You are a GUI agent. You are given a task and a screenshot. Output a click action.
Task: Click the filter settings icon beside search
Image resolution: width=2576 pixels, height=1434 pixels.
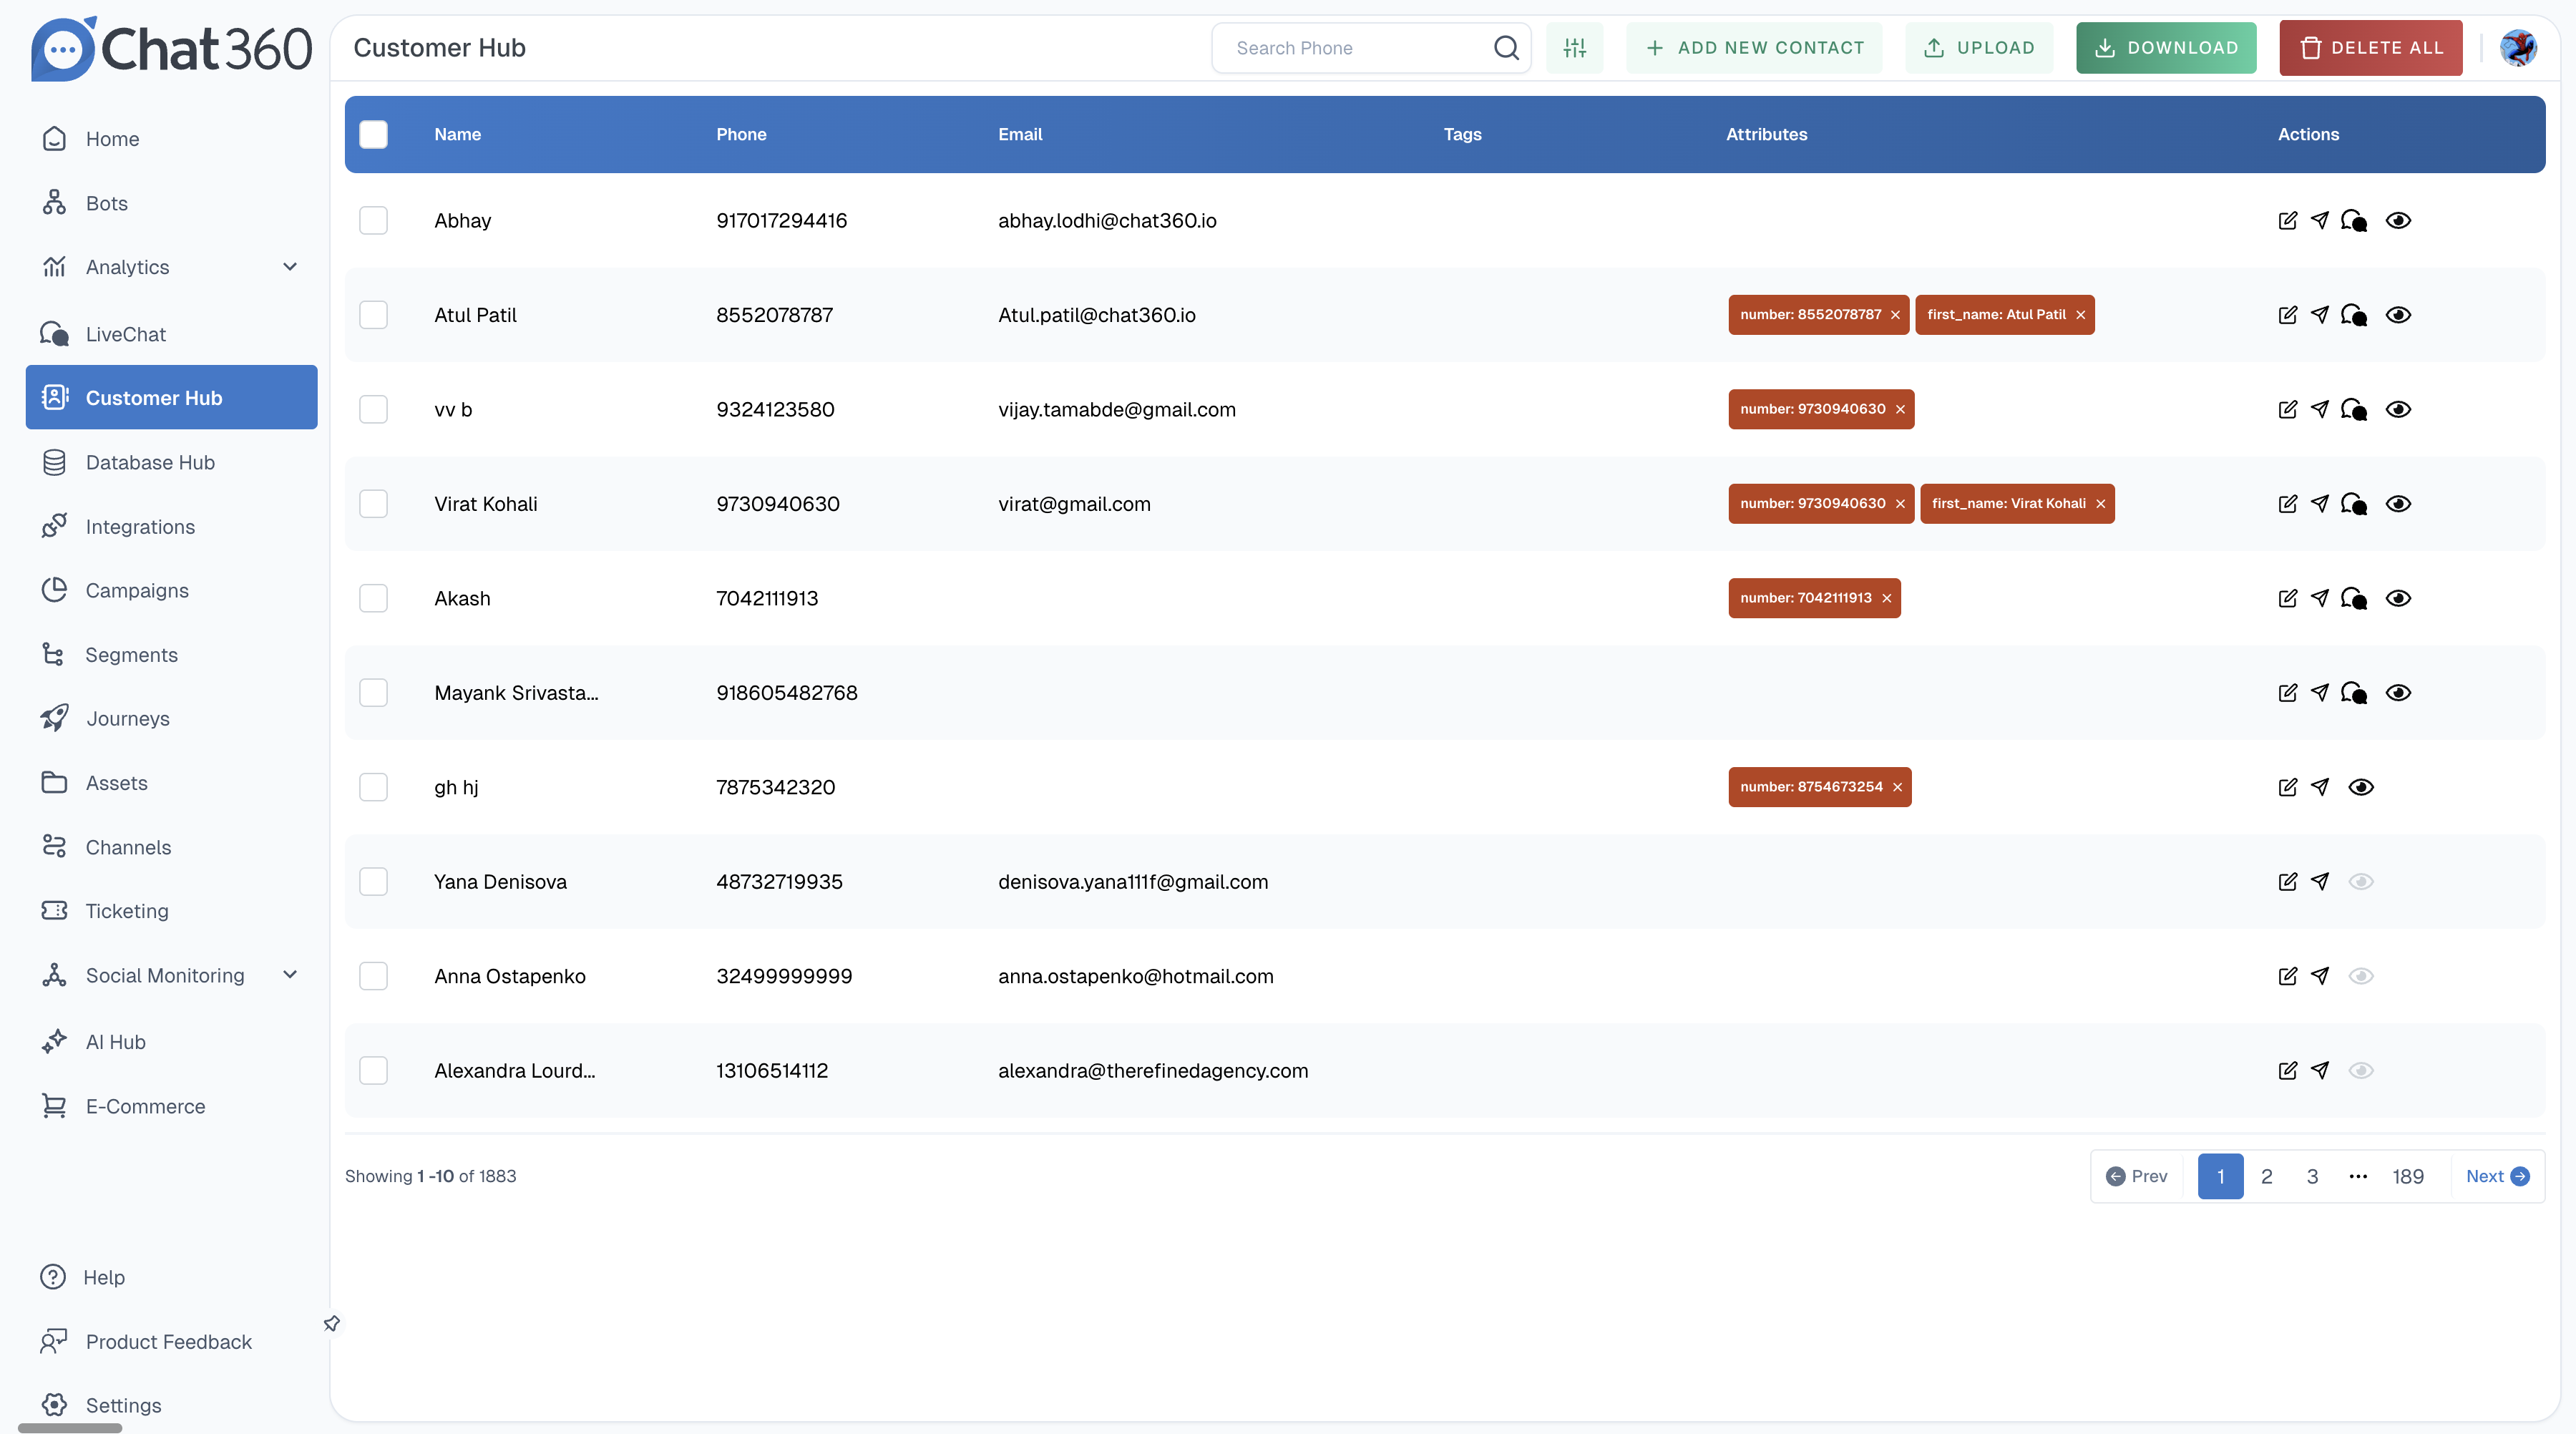(1574, 48)
